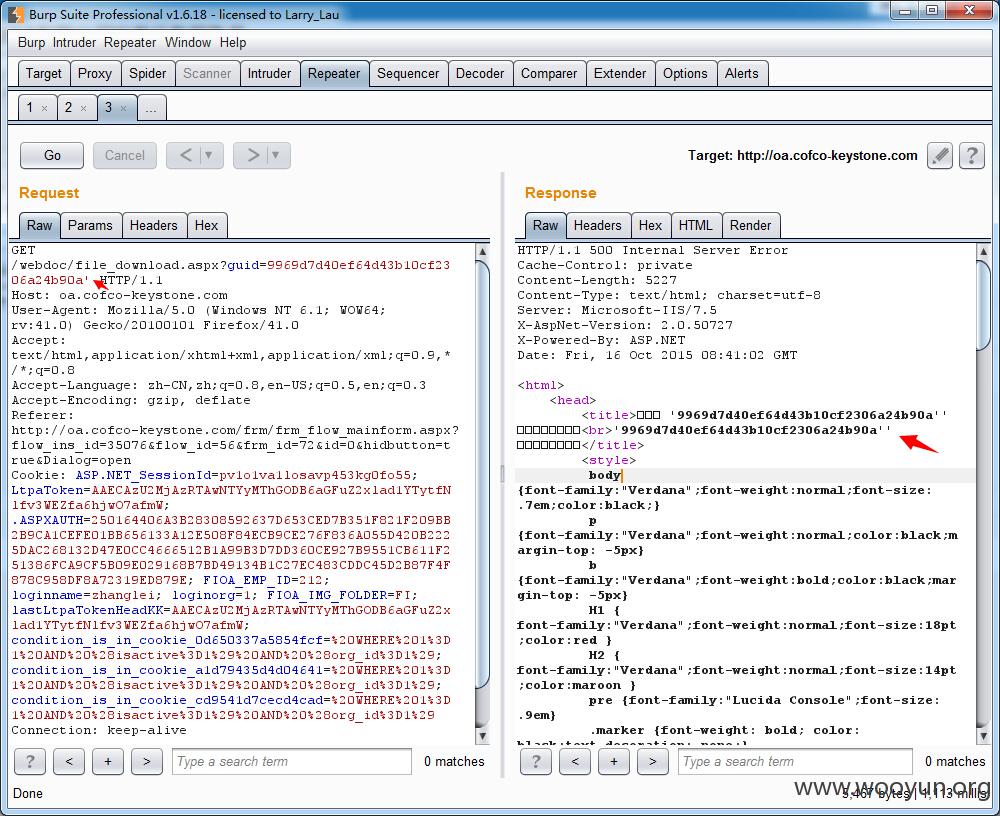Image resolution: width=1000 pixels, height=816 pixels.
Task: Click request pane scroll up arrow
Action: [483, 251]
